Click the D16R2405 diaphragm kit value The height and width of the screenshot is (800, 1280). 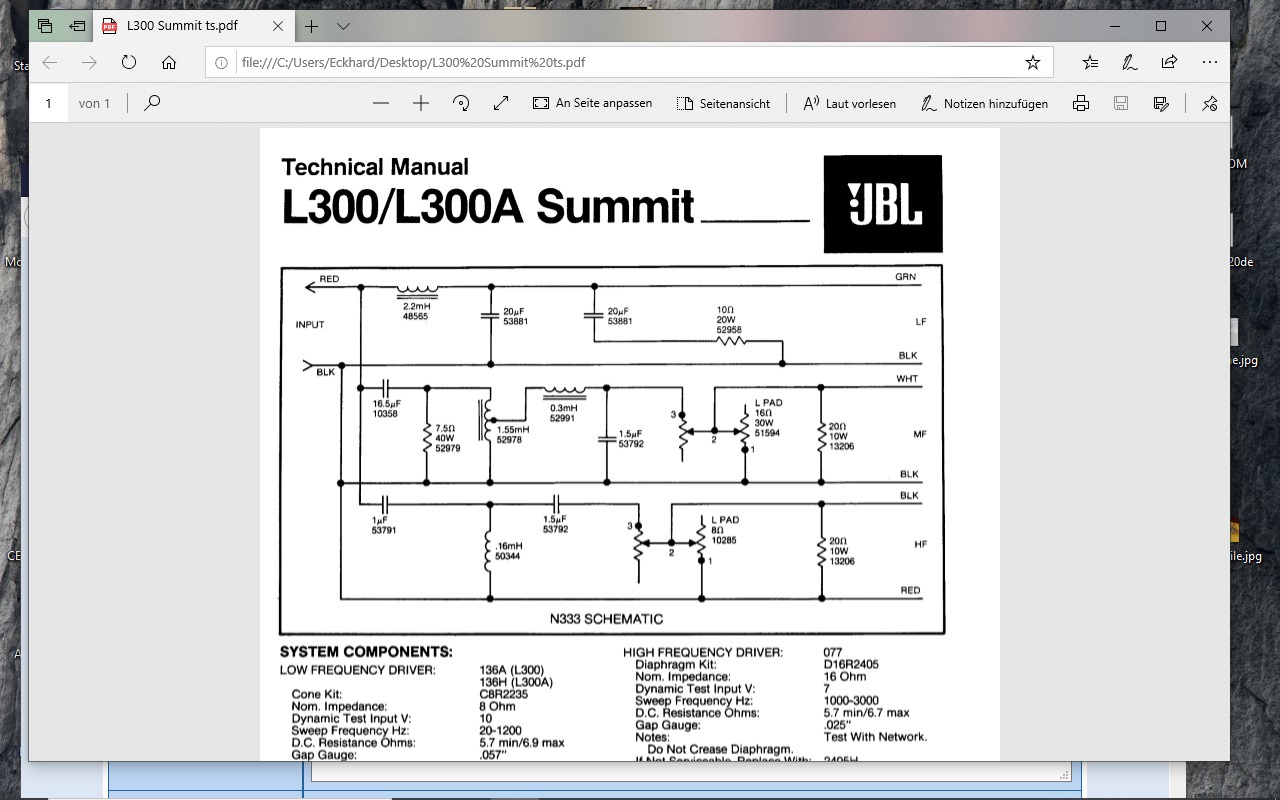(851, 664)
